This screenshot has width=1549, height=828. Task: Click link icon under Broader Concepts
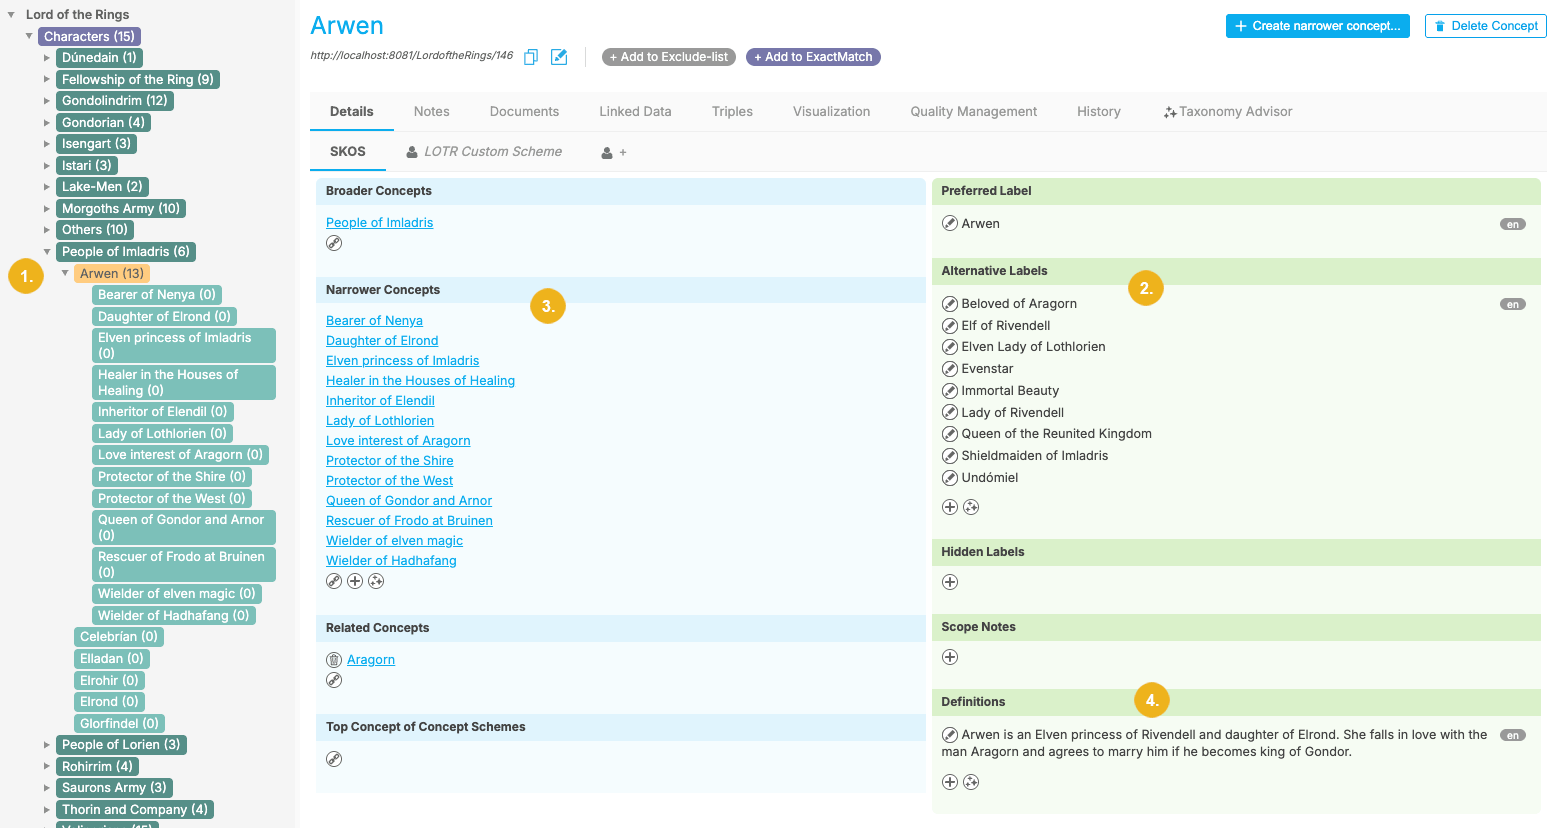click(334, 243)
